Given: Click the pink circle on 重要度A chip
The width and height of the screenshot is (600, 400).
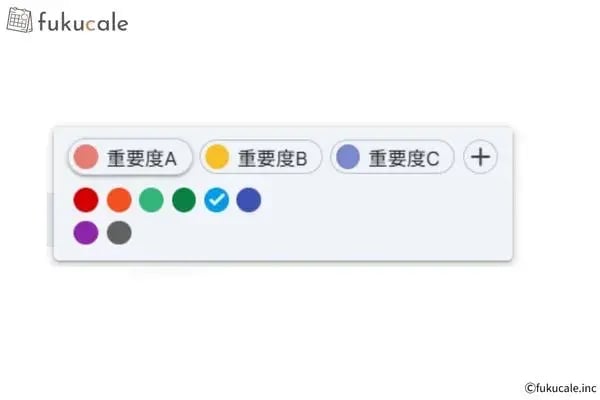Looking at the screenshot, I should (x=87, y=157).
